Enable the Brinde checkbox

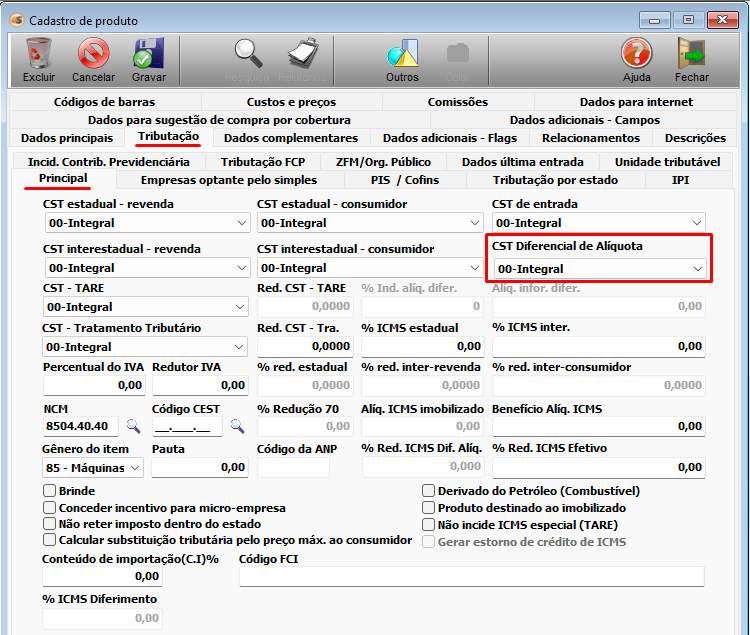coord(49,491)
